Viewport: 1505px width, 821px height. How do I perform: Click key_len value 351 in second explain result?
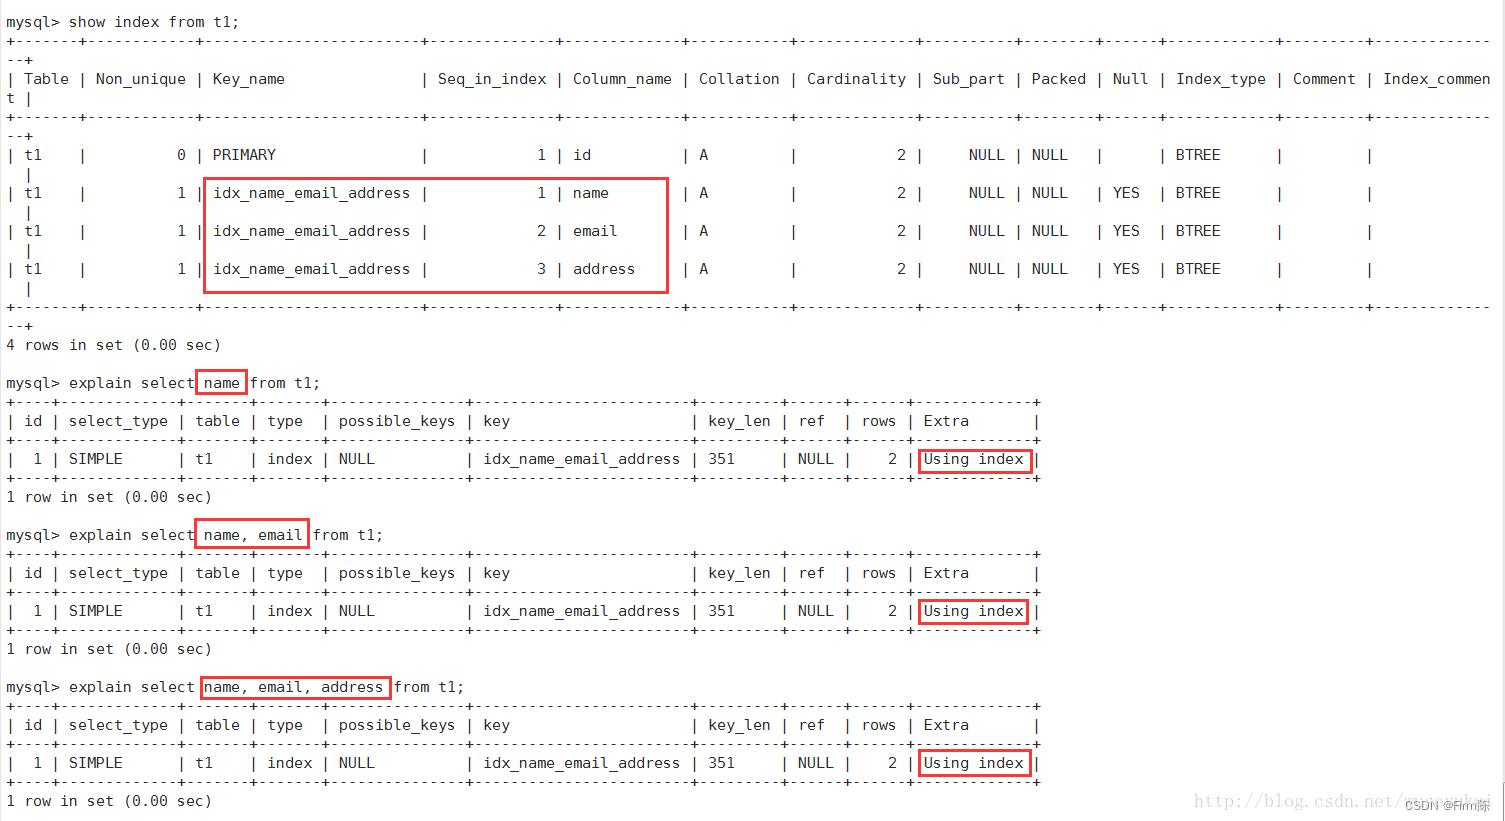point(721,611)
